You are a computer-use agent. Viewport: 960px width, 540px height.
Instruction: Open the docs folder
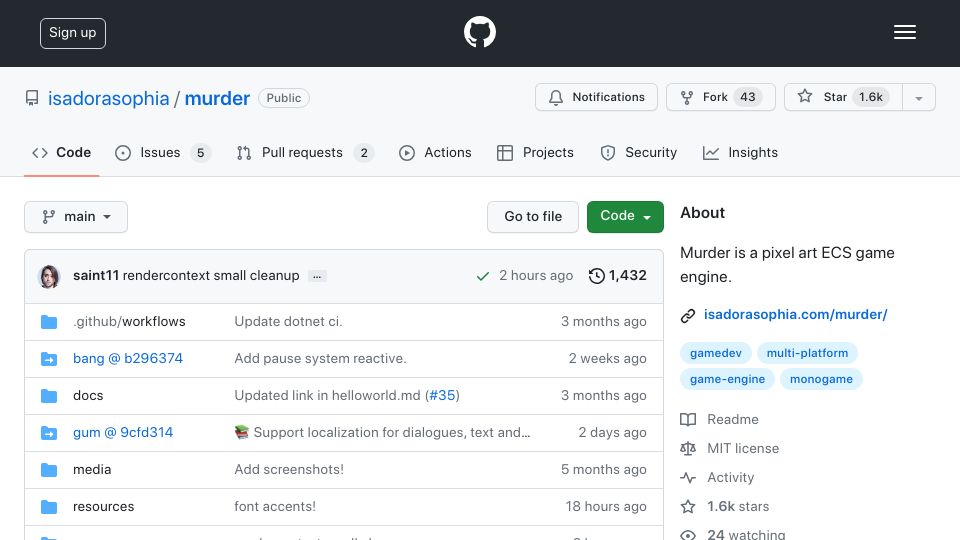(88, 396)
